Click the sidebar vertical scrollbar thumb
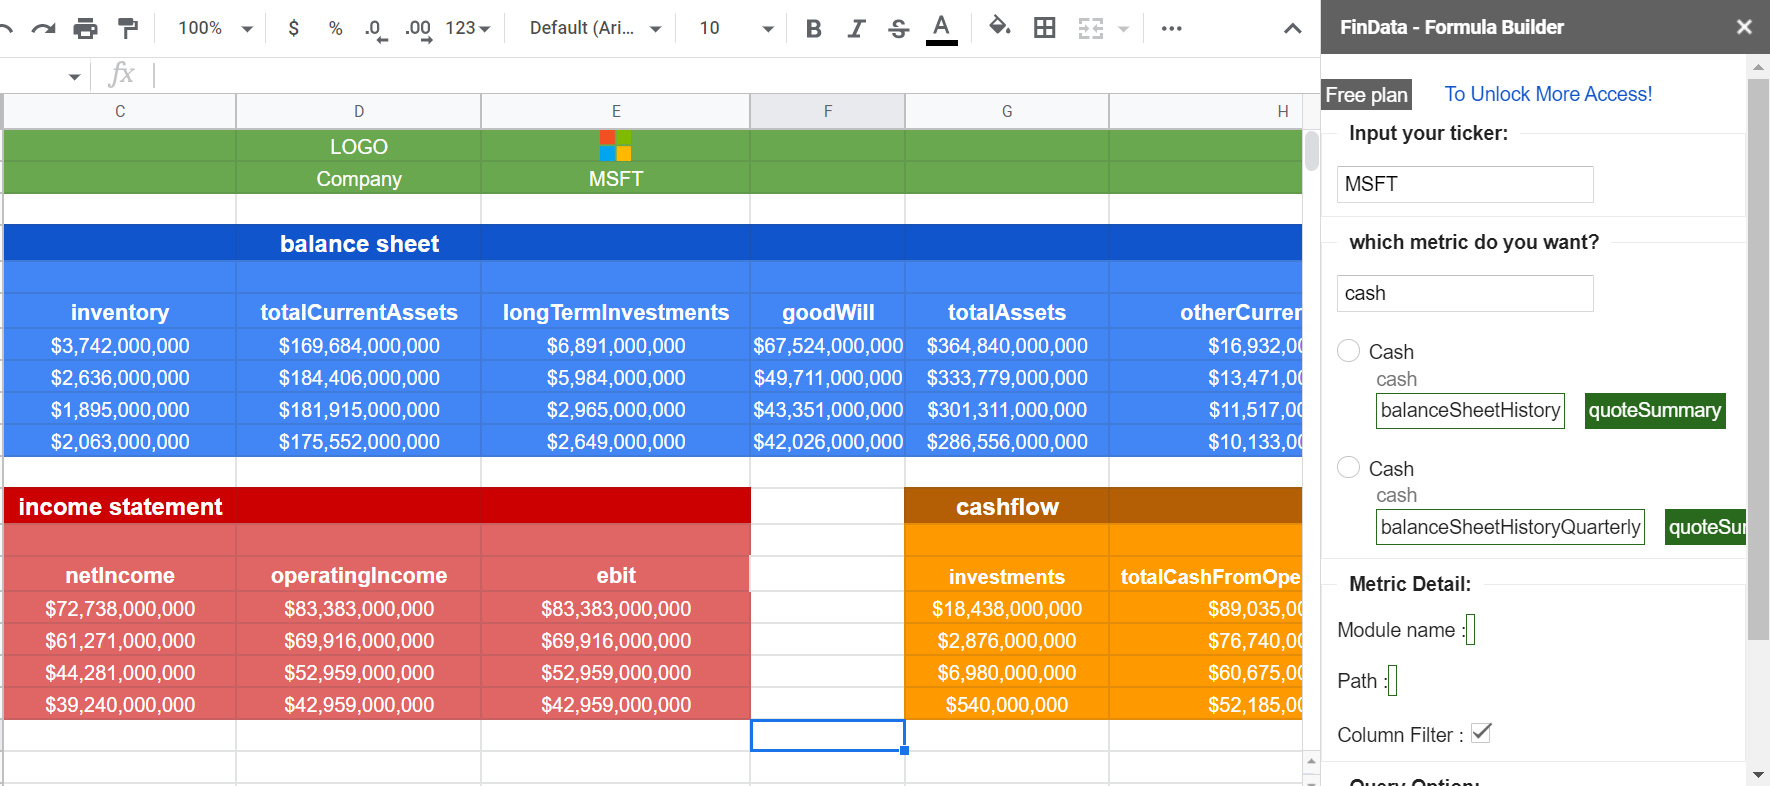 (x=1758, y=360)
